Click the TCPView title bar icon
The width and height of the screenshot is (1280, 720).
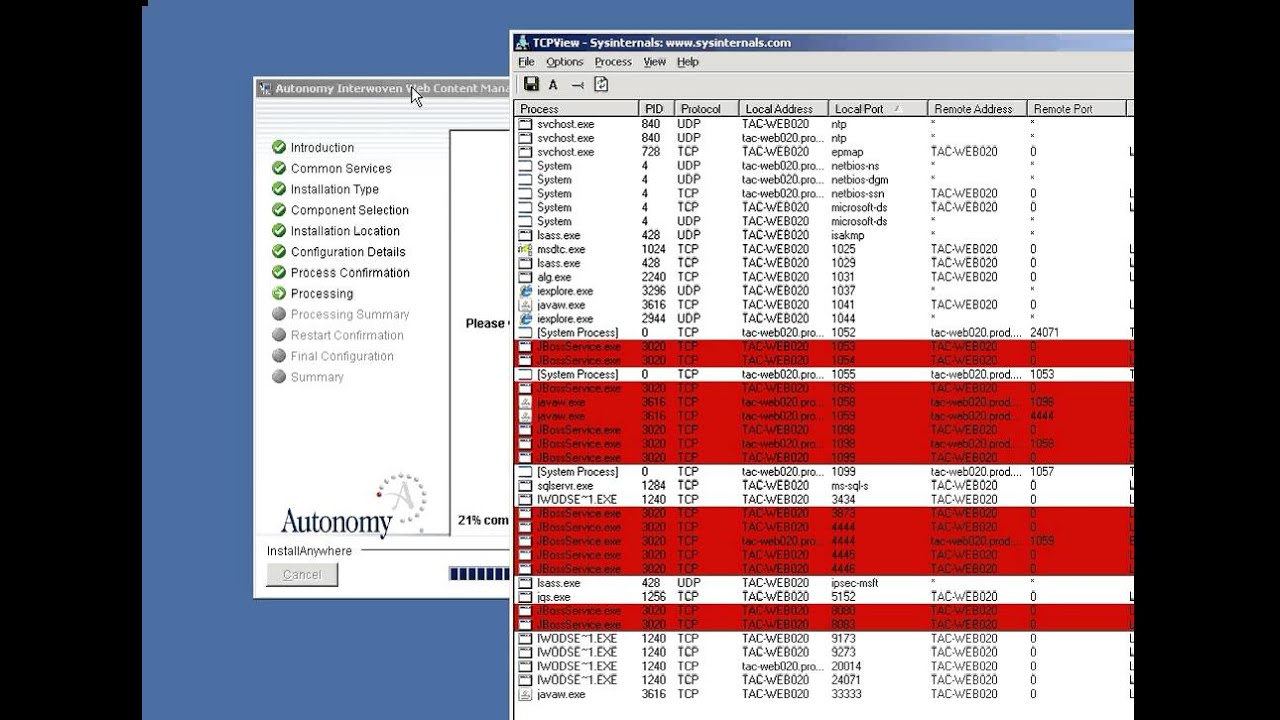coord(521,43)
